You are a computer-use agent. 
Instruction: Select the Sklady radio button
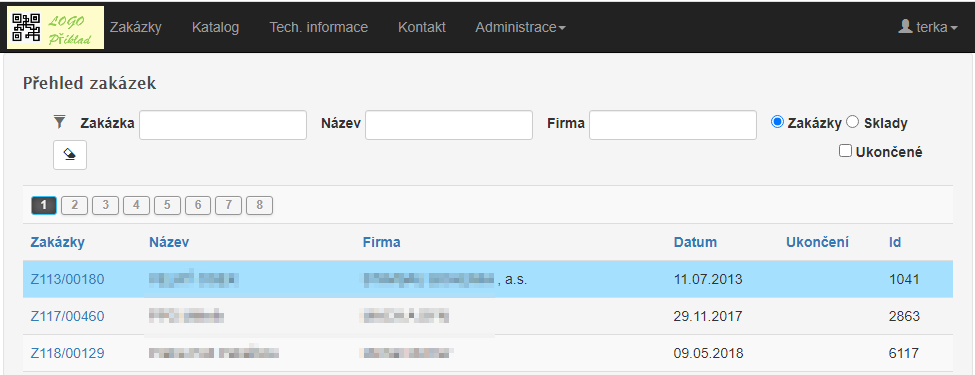click(853, 122)
